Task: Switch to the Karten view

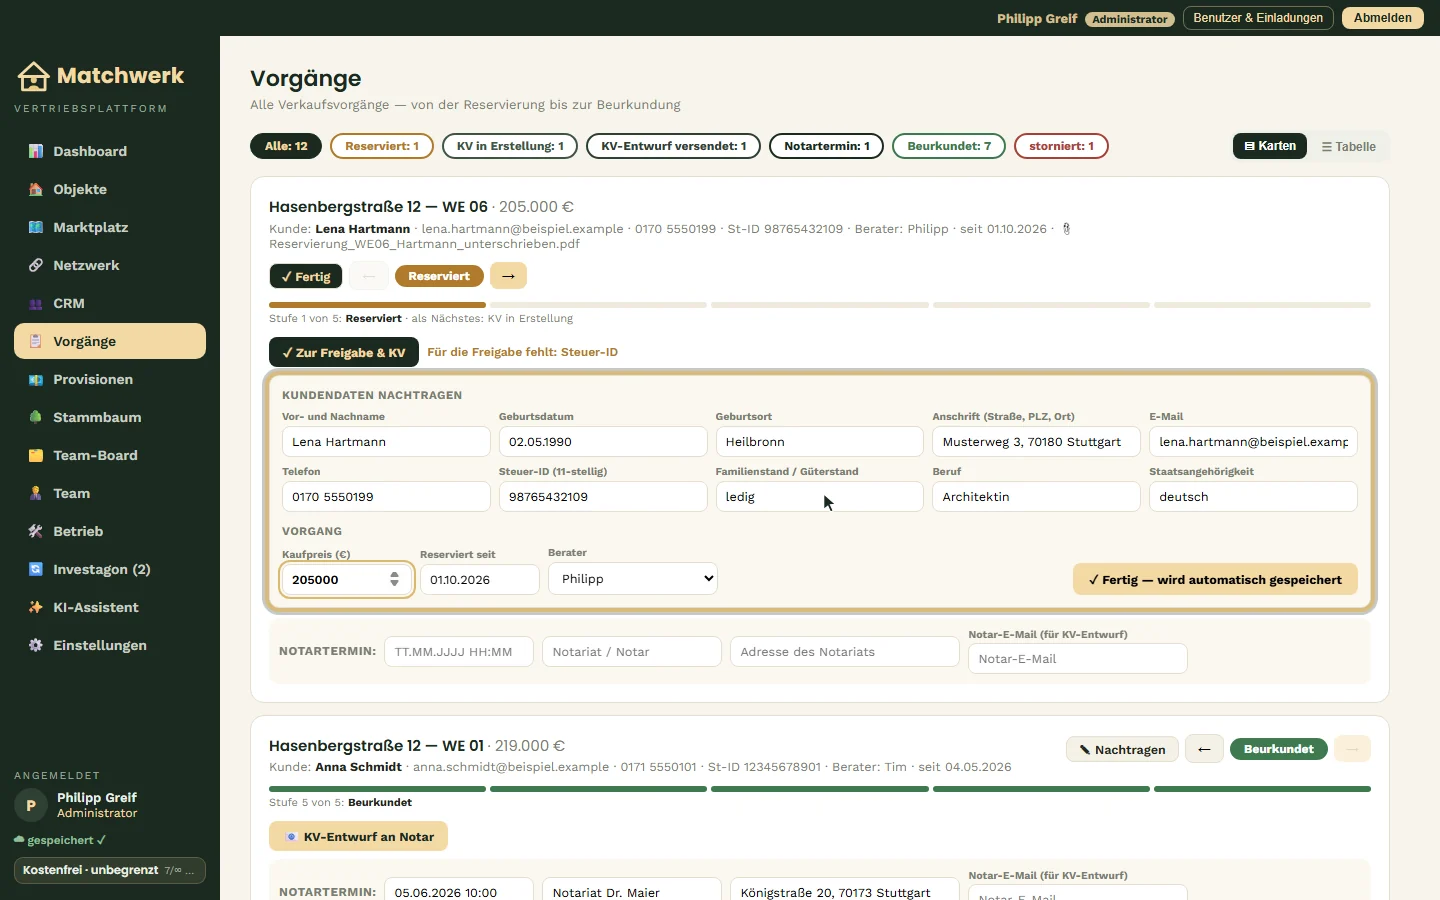Action: (1270, 146)
